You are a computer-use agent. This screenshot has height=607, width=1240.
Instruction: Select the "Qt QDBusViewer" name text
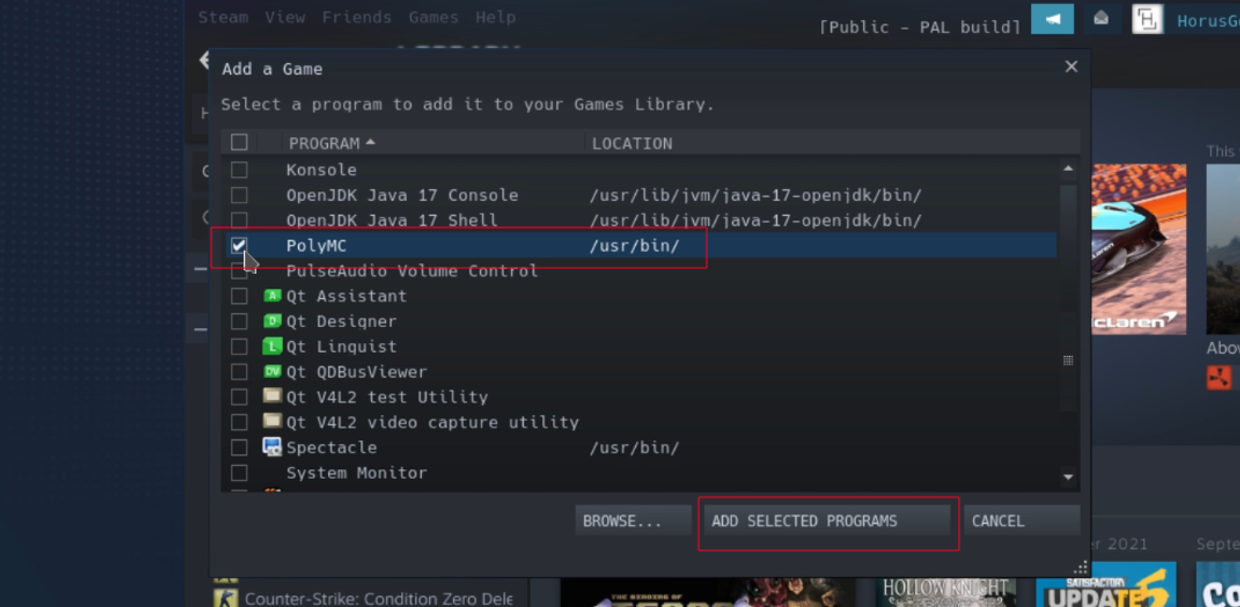(356, 372)
